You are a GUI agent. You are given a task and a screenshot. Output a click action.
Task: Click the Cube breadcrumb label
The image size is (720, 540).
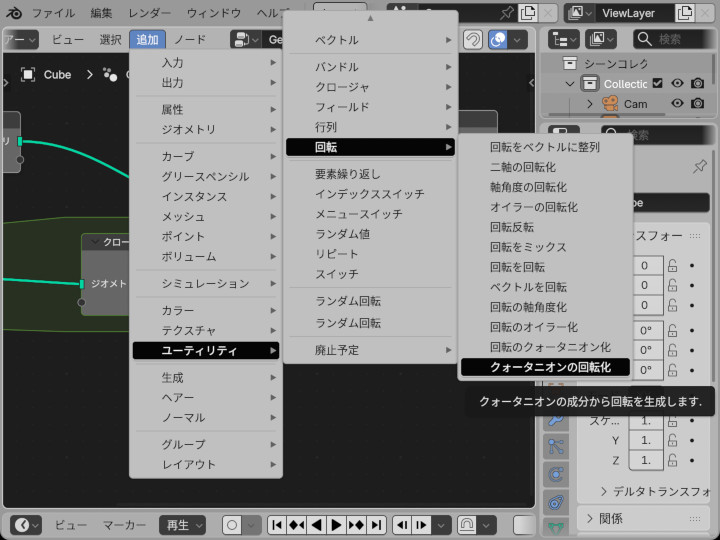pos(57,74)
